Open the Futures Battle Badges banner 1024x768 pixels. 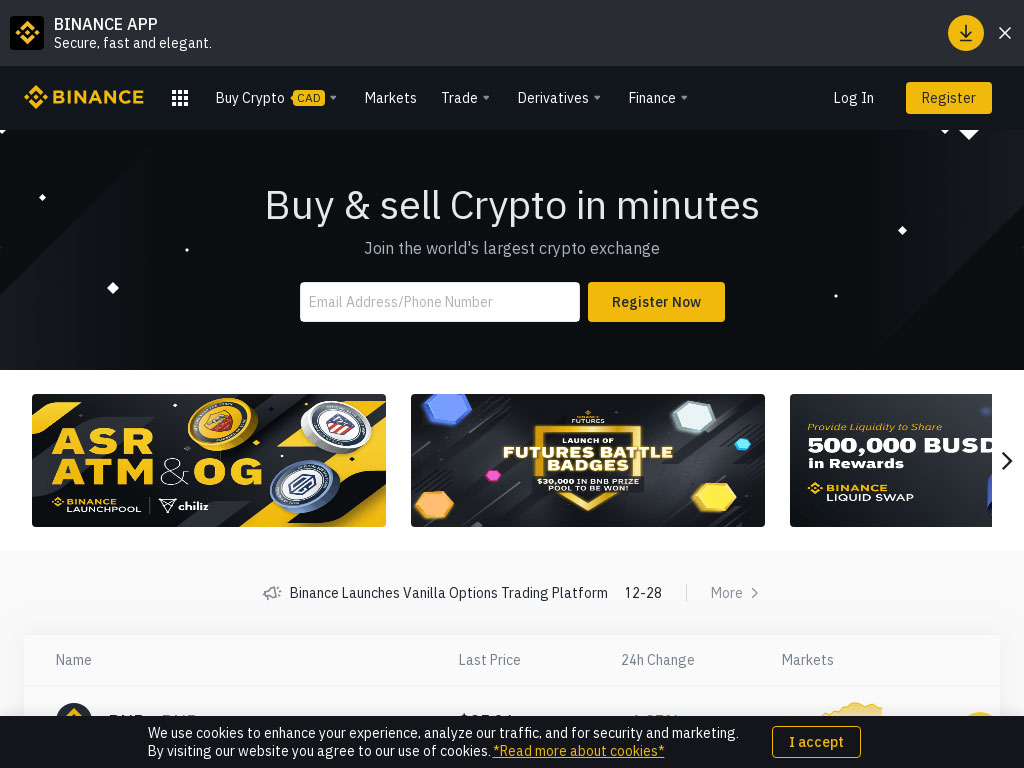pos(588,460)
